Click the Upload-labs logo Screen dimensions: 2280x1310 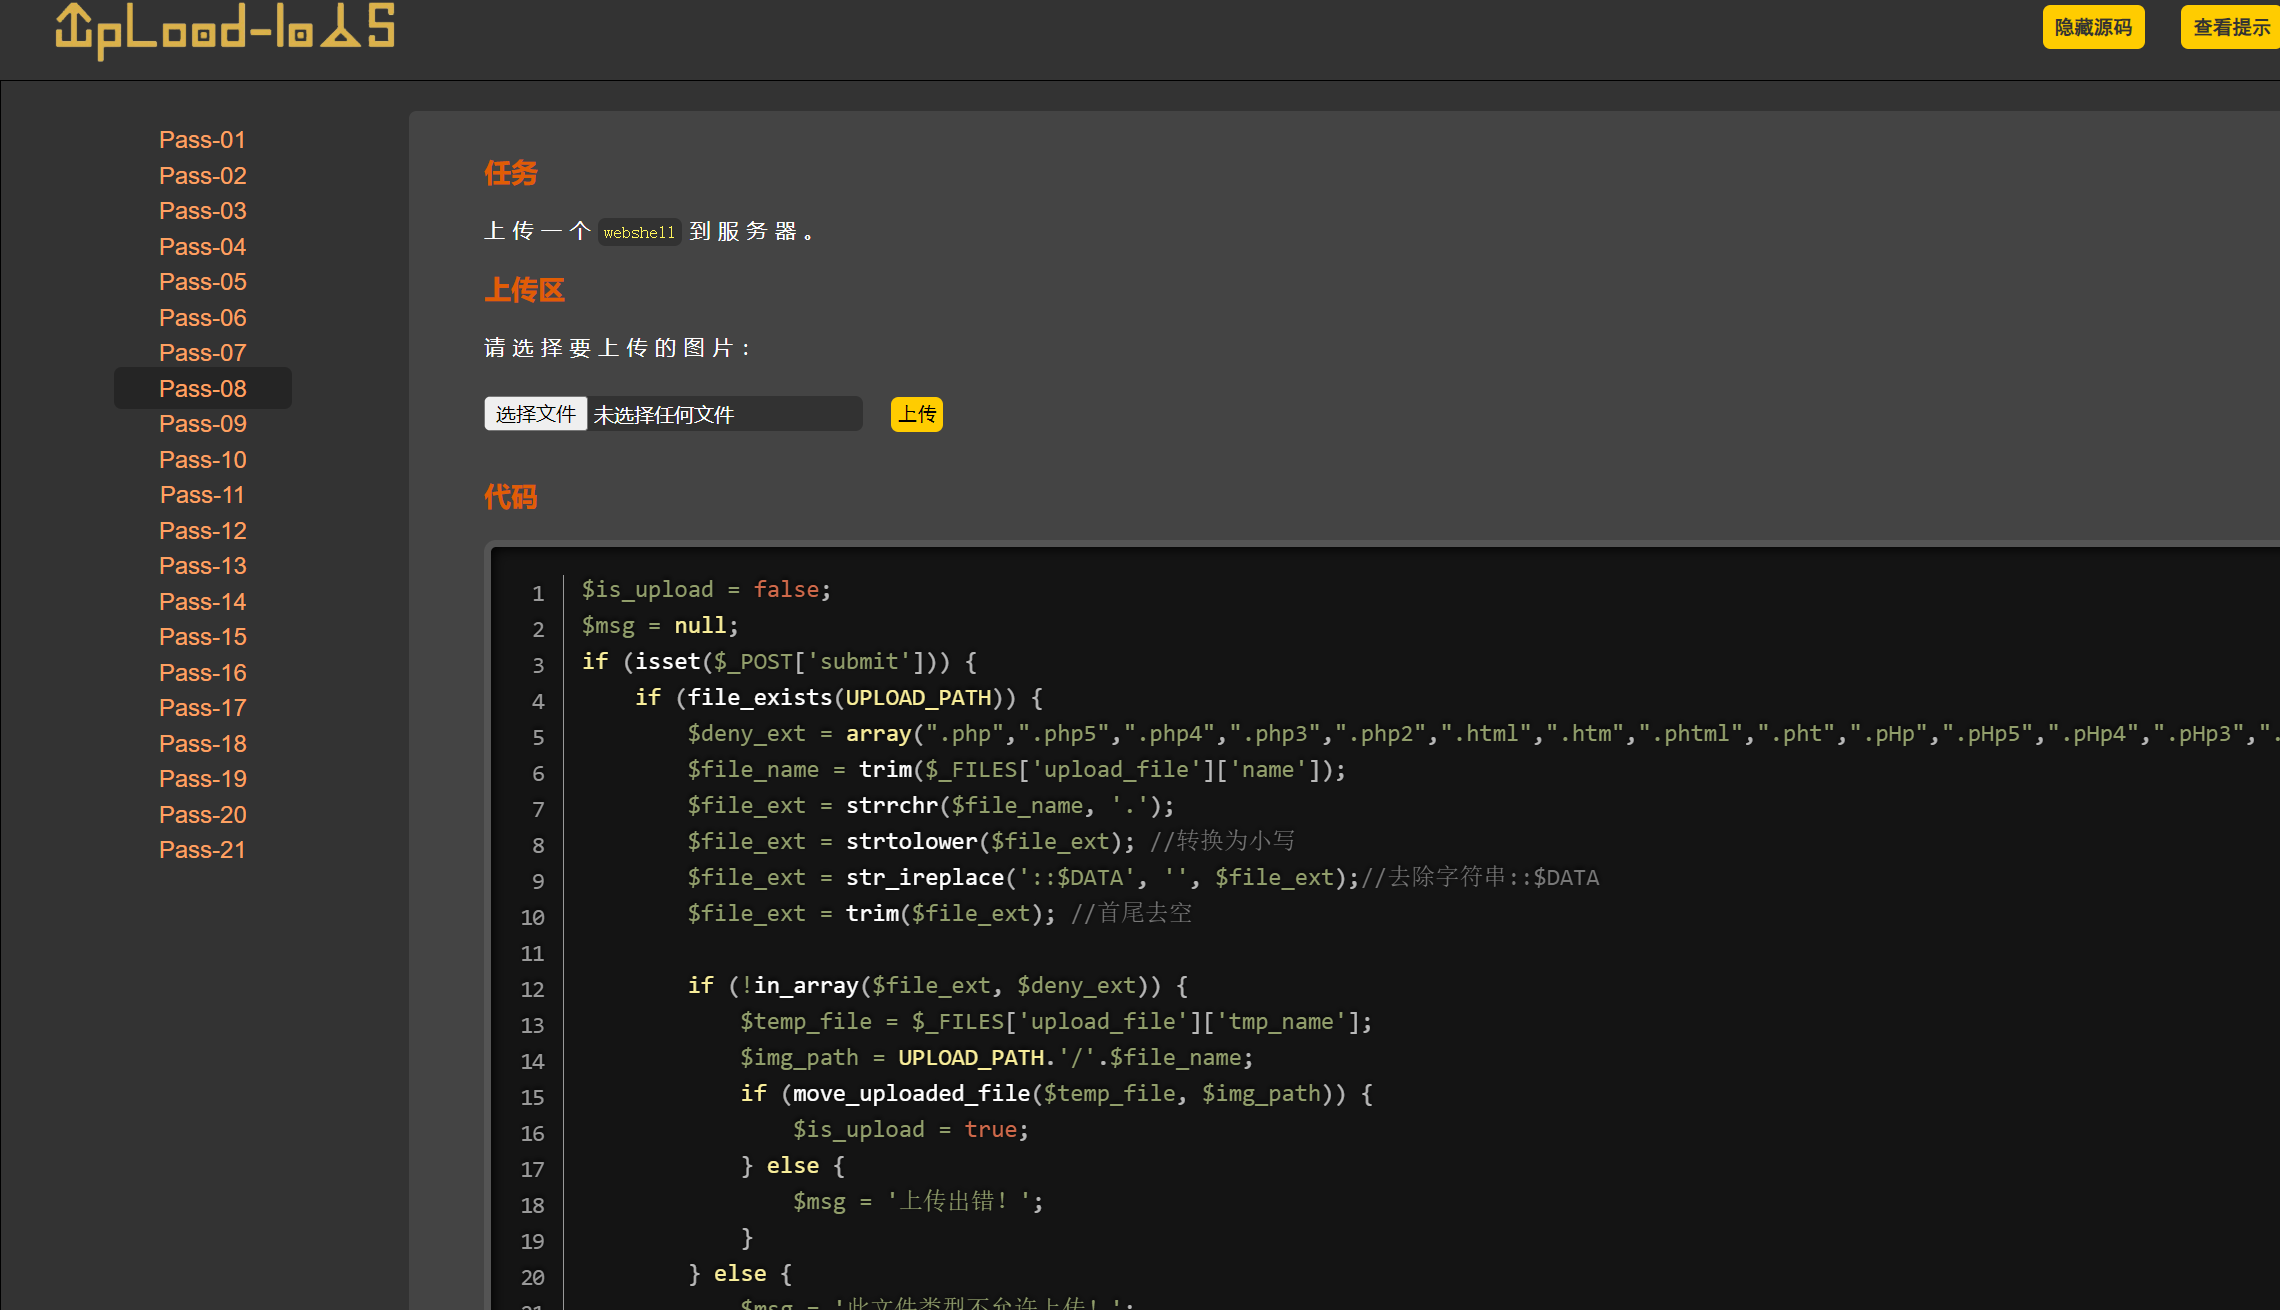(x=225, y=28)
